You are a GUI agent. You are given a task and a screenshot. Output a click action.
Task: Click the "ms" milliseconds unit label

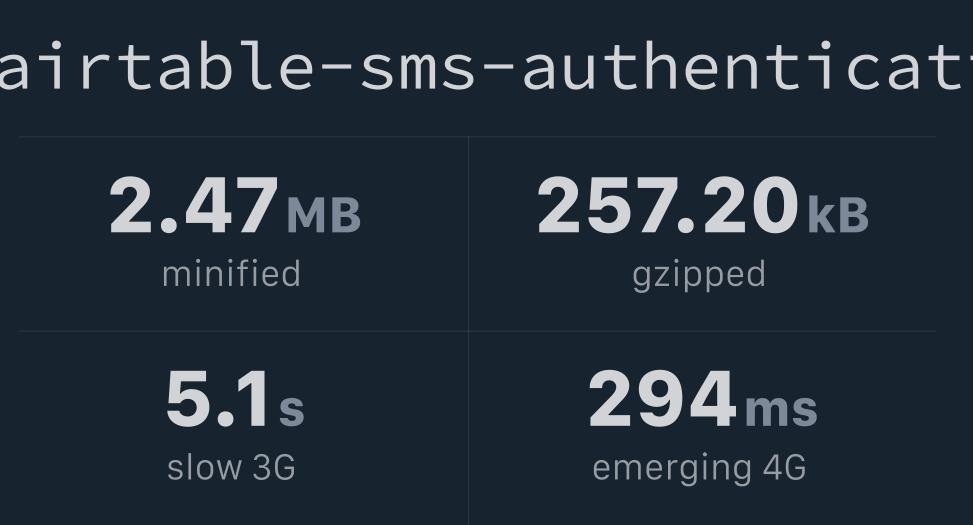780,409
